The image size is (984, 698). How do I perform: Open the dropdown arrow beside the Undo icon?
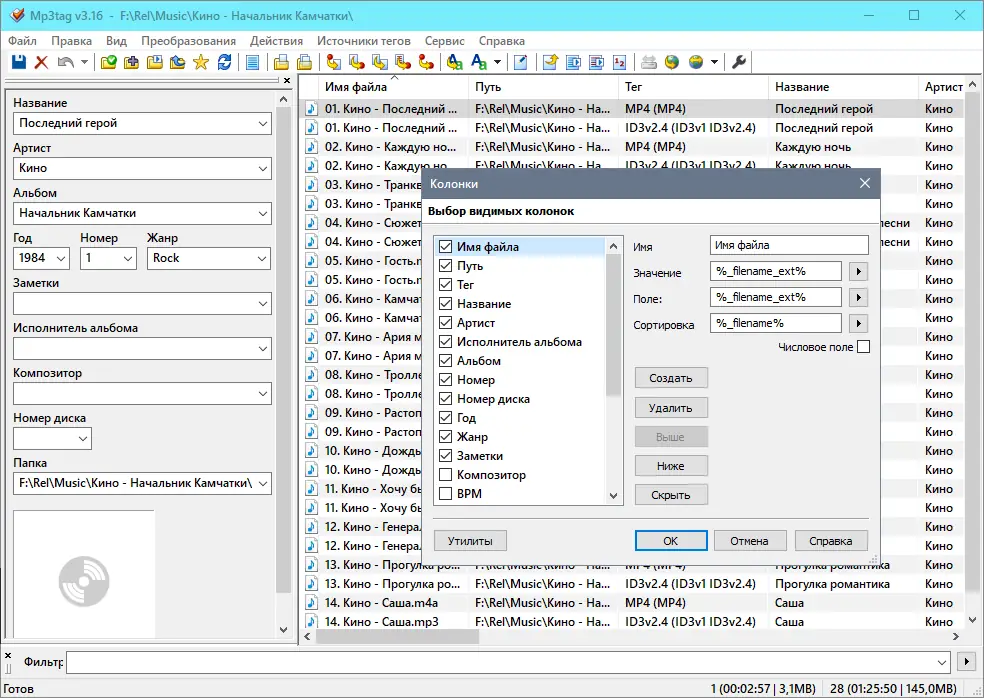[83, 62]
